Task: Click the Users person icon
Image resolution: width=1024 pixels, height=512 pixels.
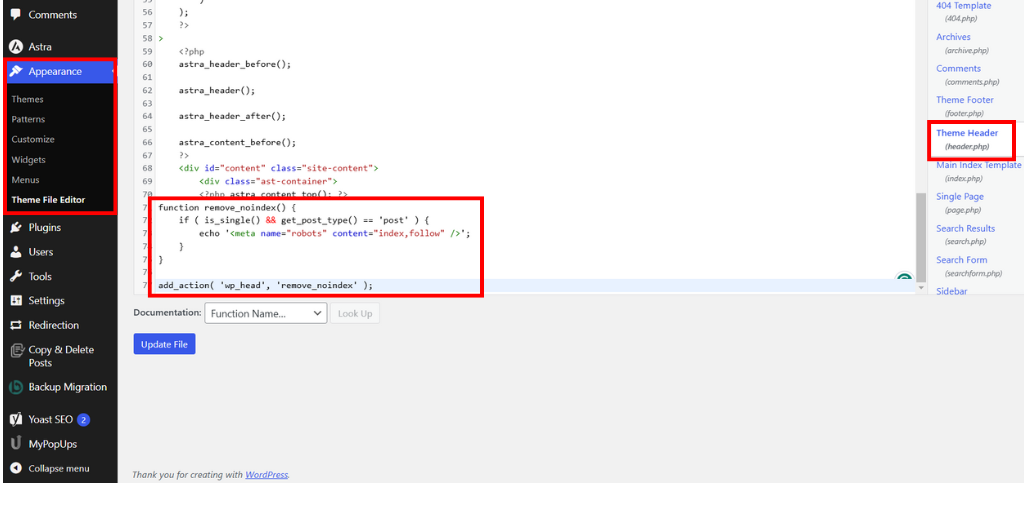Action: click(x=16, y=252)
